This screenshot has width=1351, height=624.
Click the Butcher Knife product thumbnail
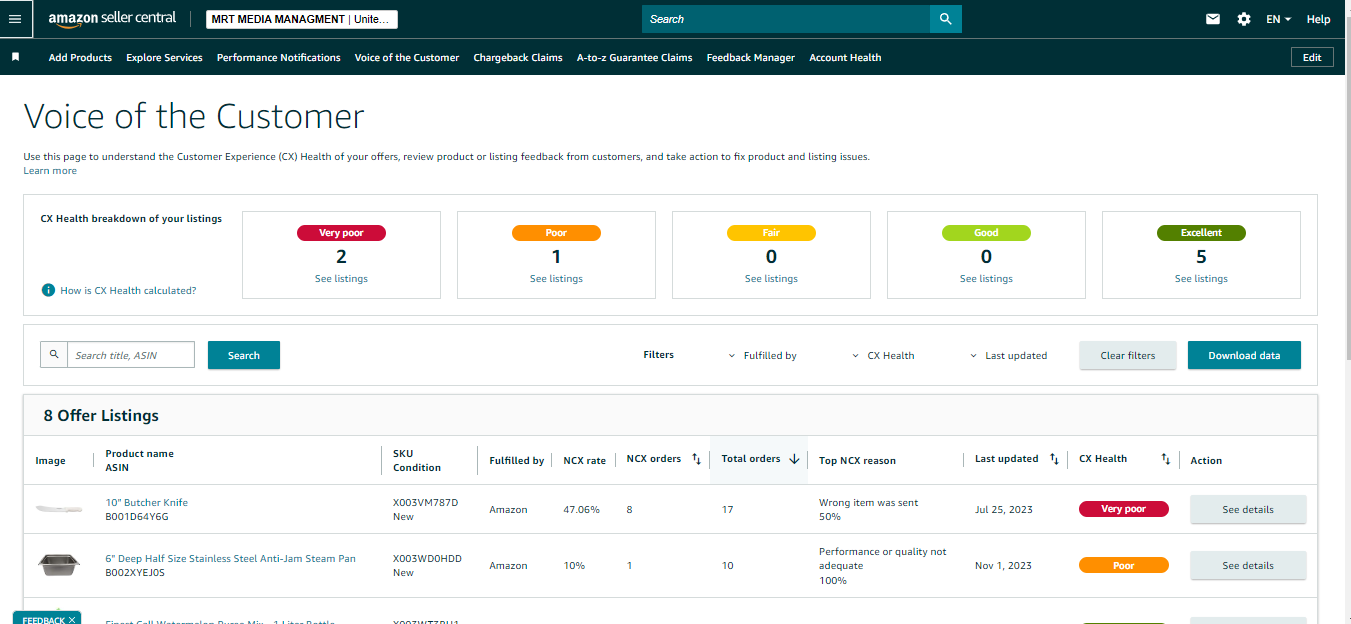pos(59,509)
